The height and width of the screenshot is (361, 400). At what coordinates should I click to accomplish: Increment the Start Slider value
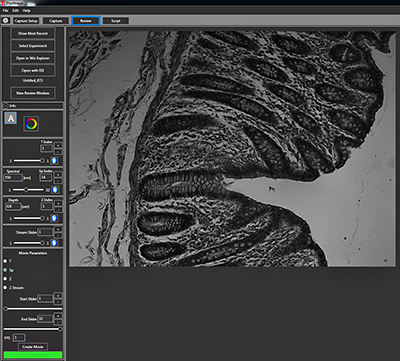(x=58, y=295)
